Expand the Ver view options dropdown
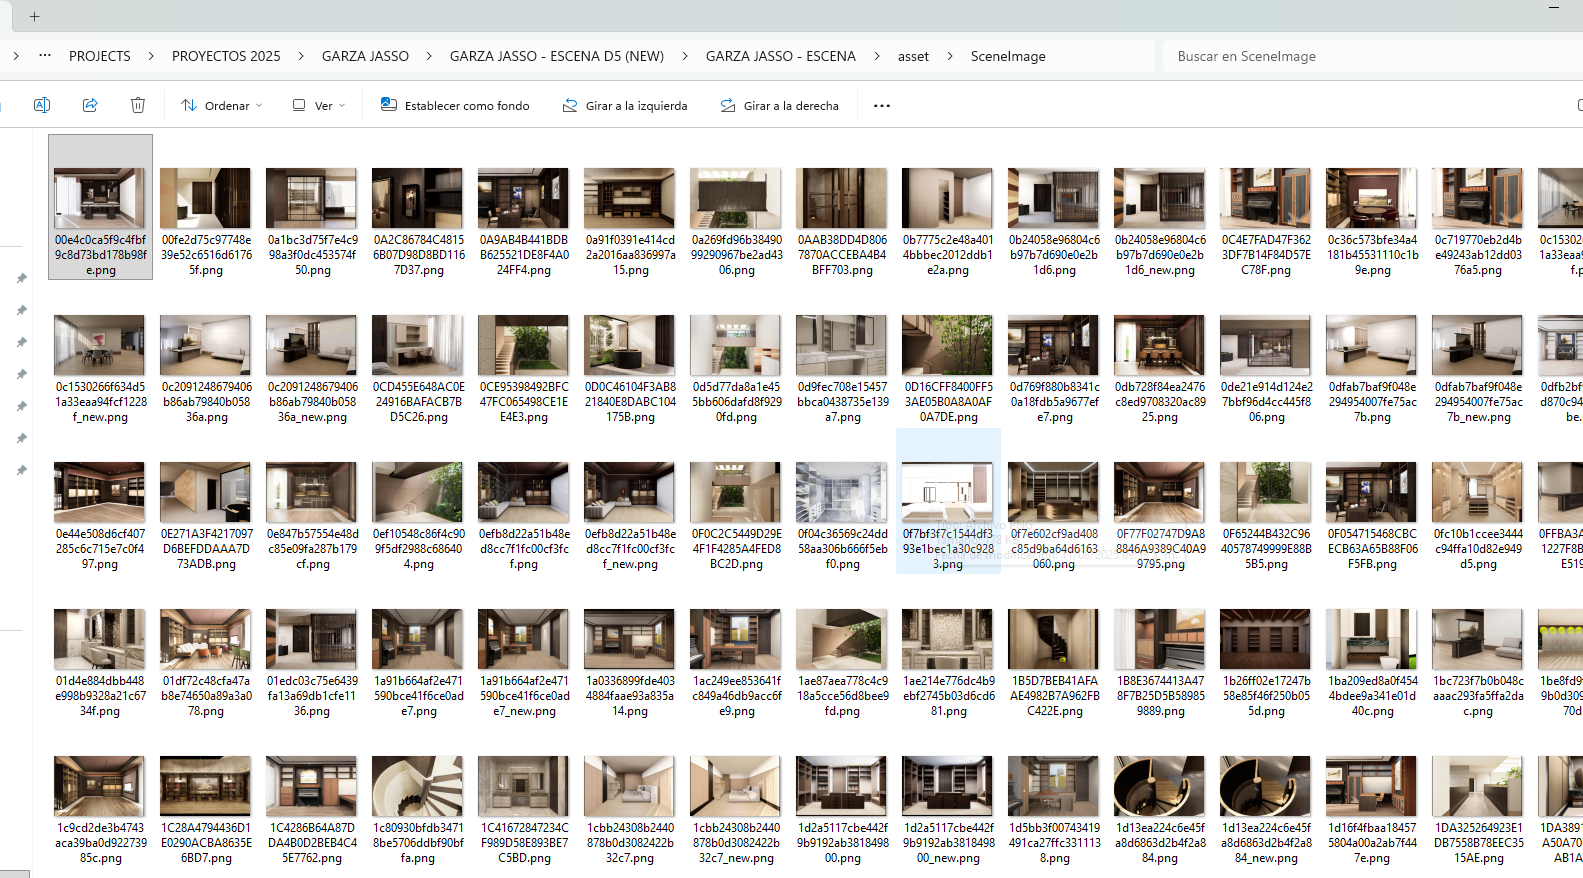This screenshot has width=1583, height=878. tap(319, 105)
